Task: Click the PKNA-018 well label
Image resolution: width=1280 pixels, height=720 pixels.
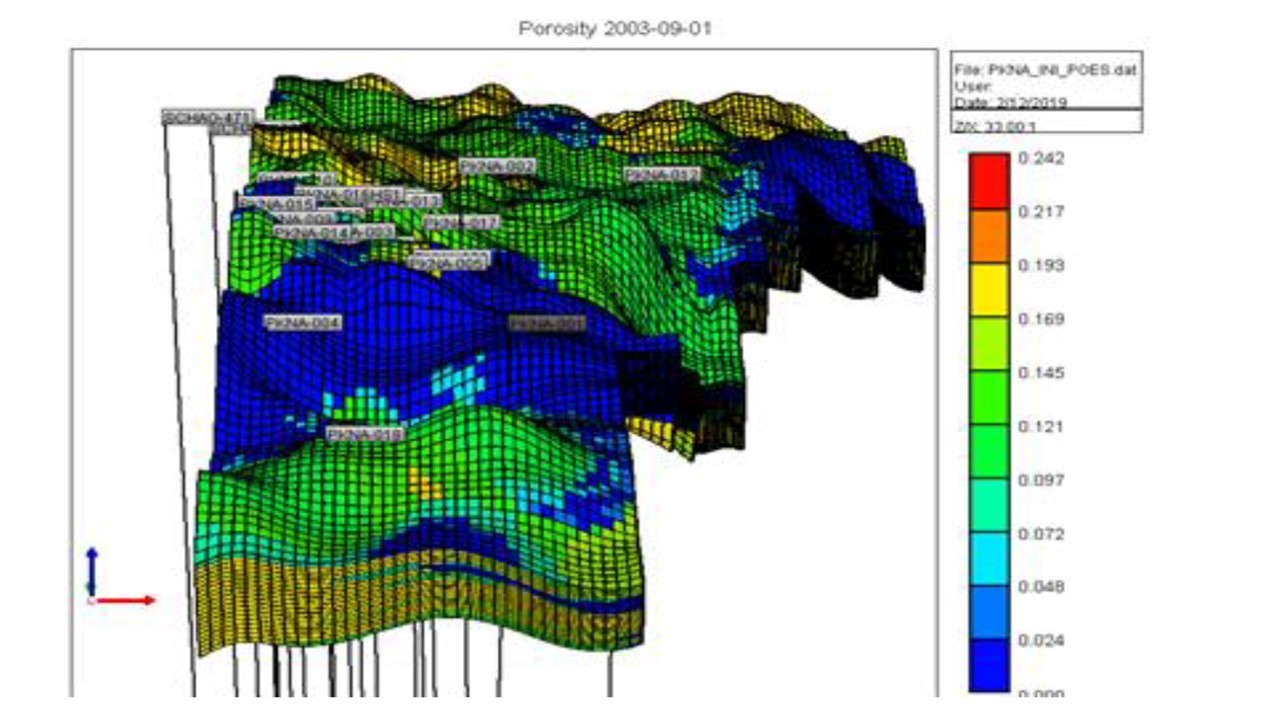Action: click(x=365, y=435)
